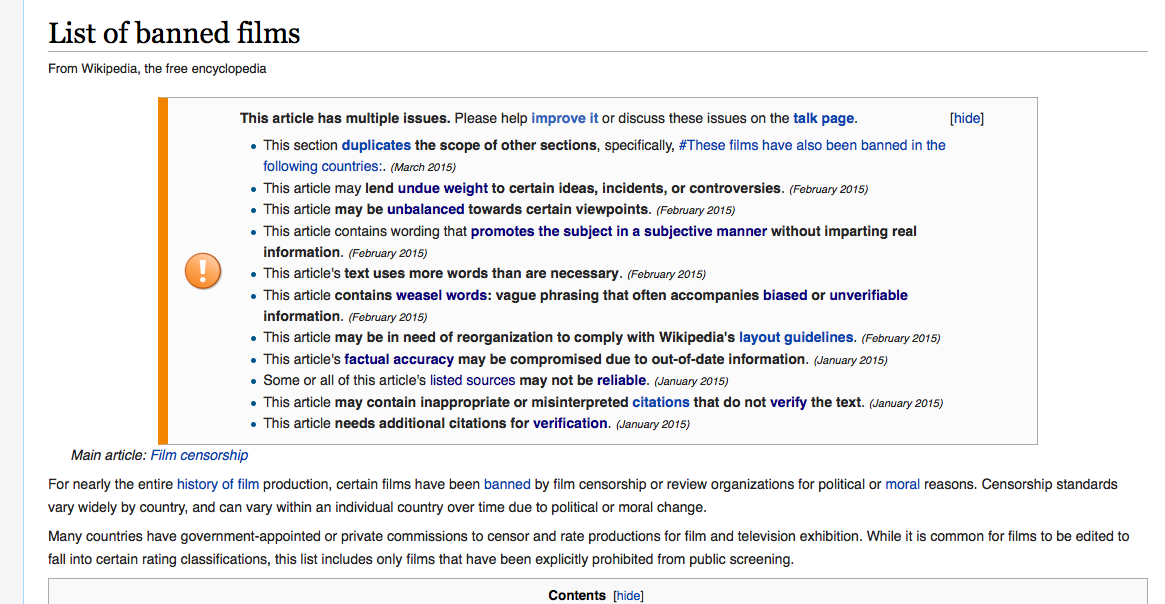Open the 'verify' link
This screenshot has width=1165, height=604.
(788, 402)
